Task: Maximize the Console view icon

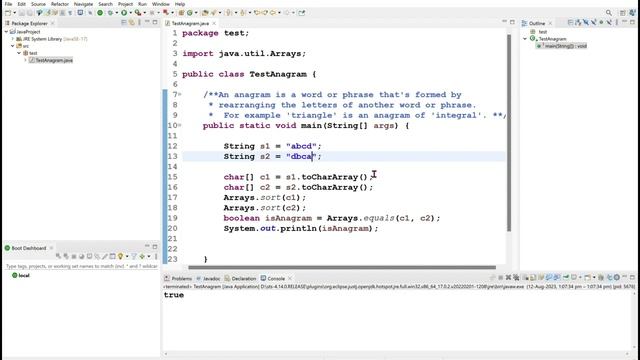Action: [x=632, y=277]
